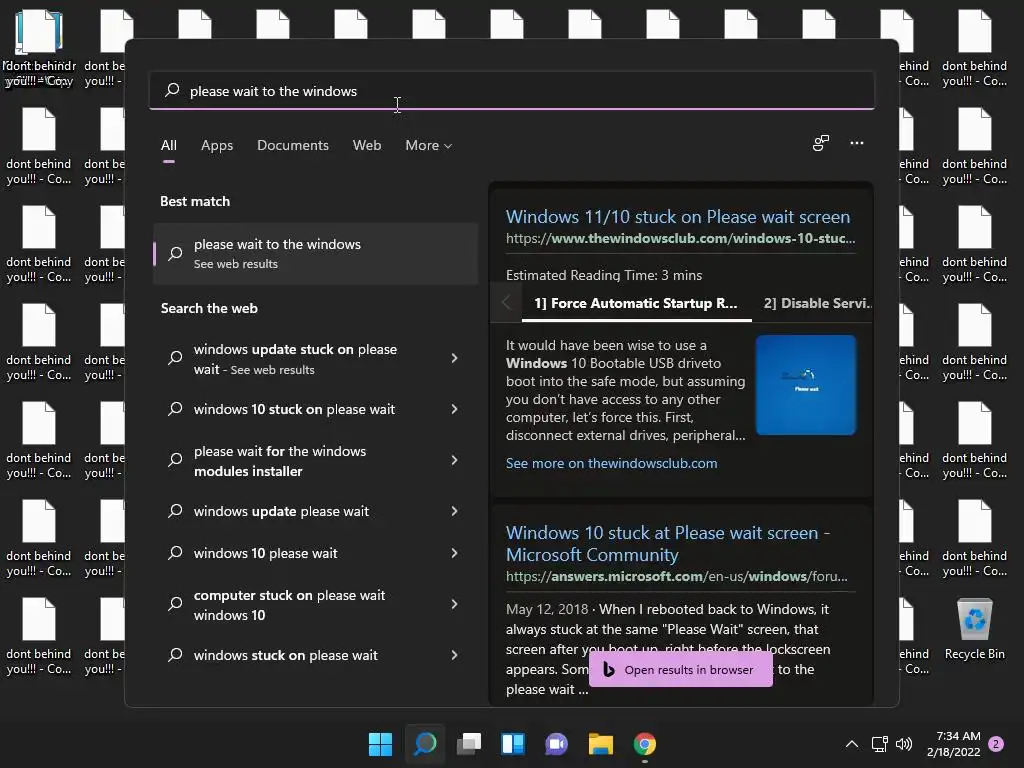Select the All search tab
1024x768 pixels.
pyautogui.click(x=168, y=145)
